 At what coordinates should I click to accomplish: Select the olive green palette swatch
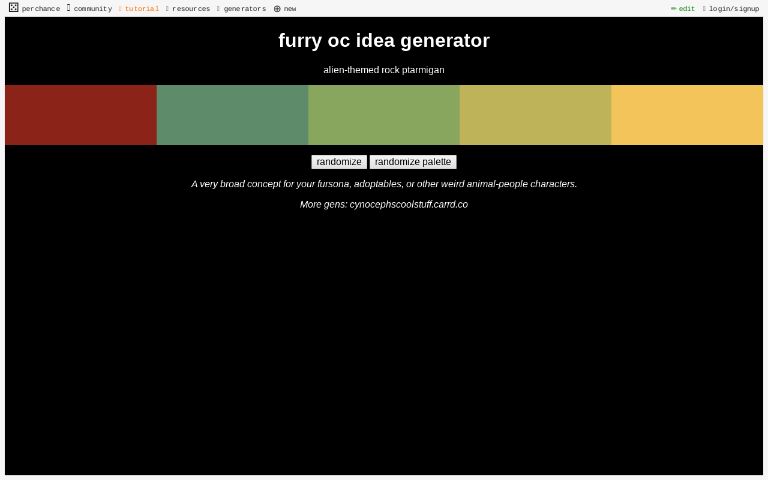(x=383, y=115)
